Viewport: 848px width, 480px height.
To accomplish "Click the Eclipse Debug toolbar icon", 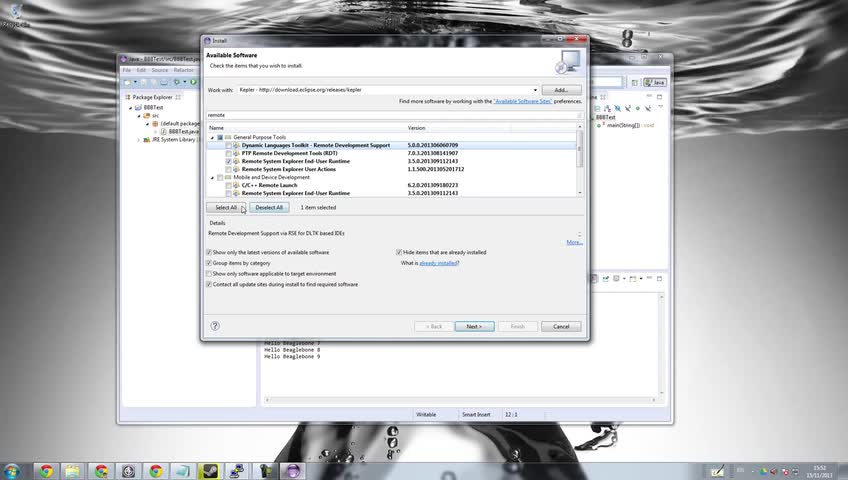I will click(176, 82).
